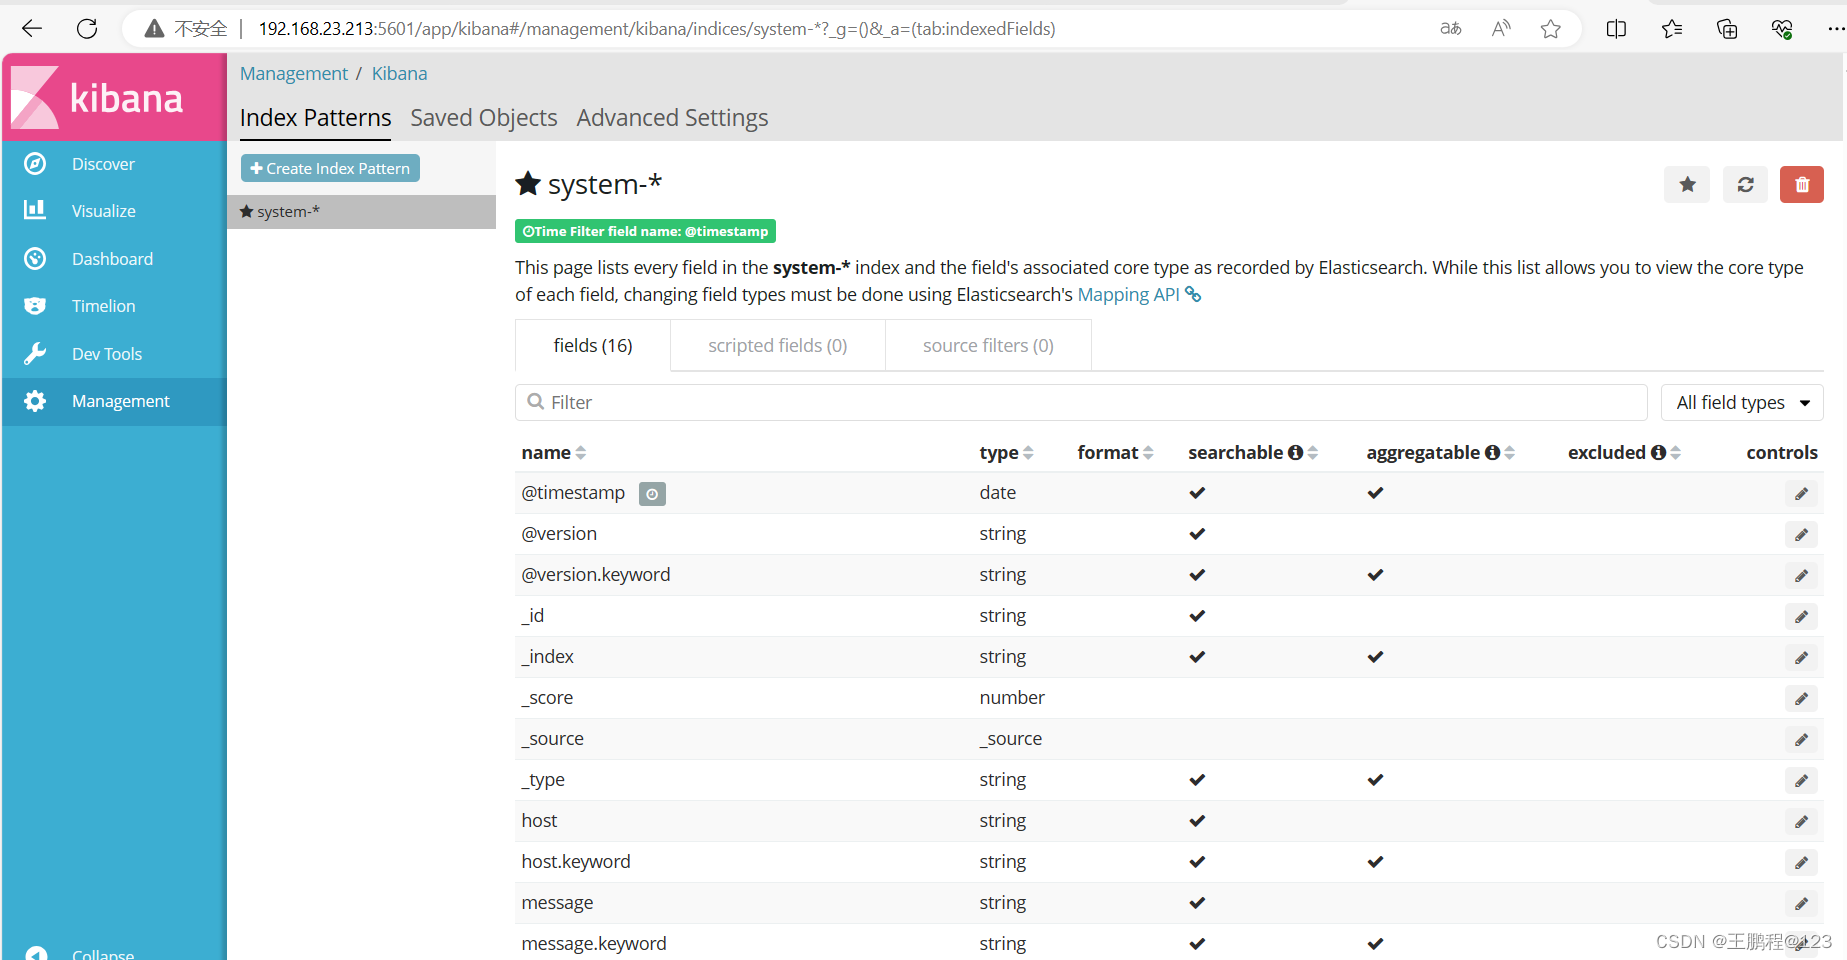The height and width of the screenshot is (960, 1847).
Task: Click Create Index Pattern button
Action: point(330,169)
